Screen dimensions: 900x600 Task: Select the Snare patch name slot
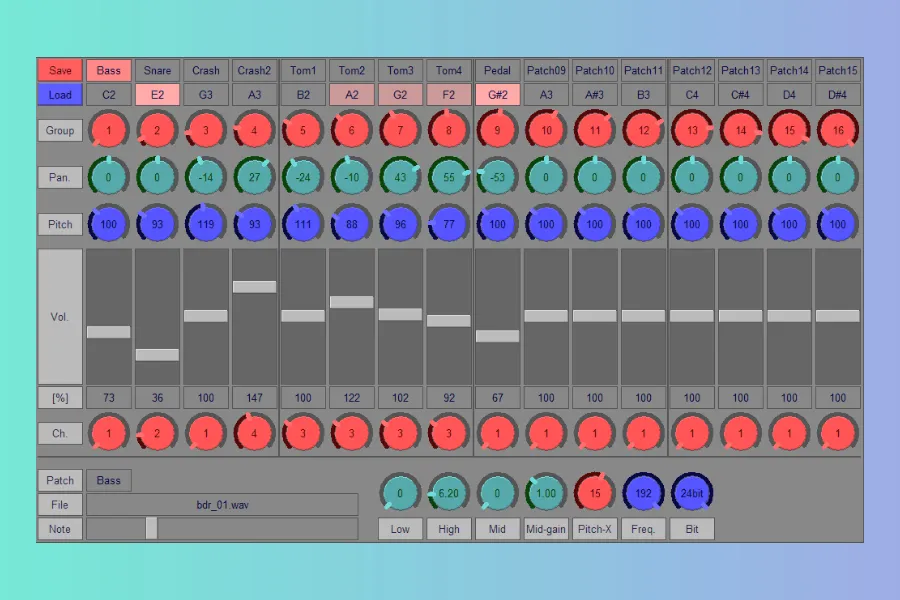click(x=157, y=71)
